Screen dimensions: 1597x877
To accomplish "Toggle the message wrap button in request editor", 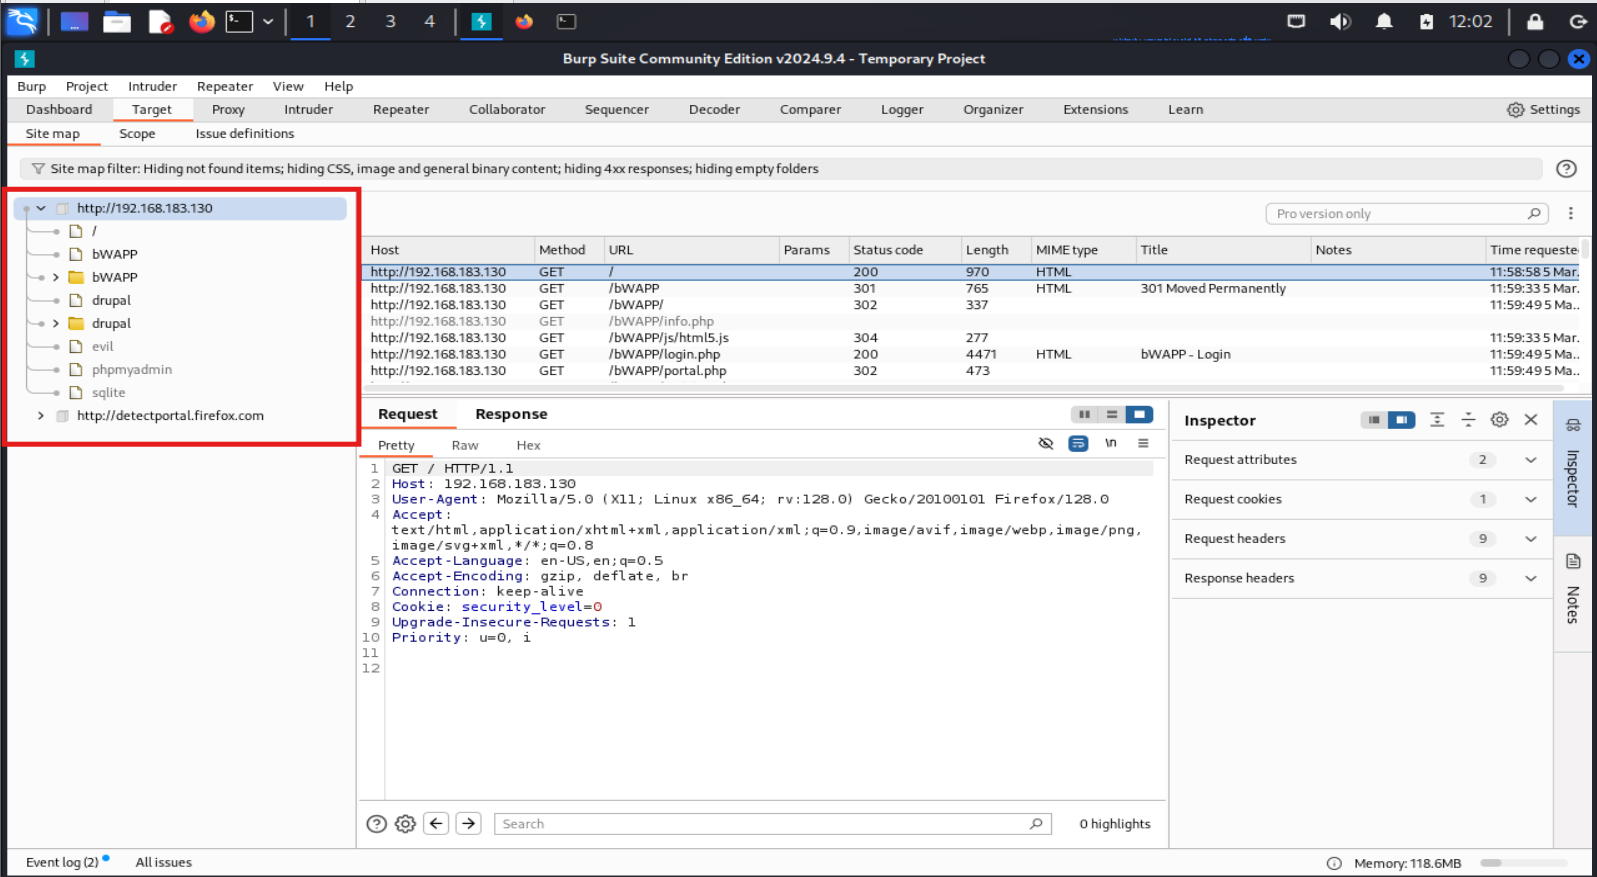I will 1078,443.
